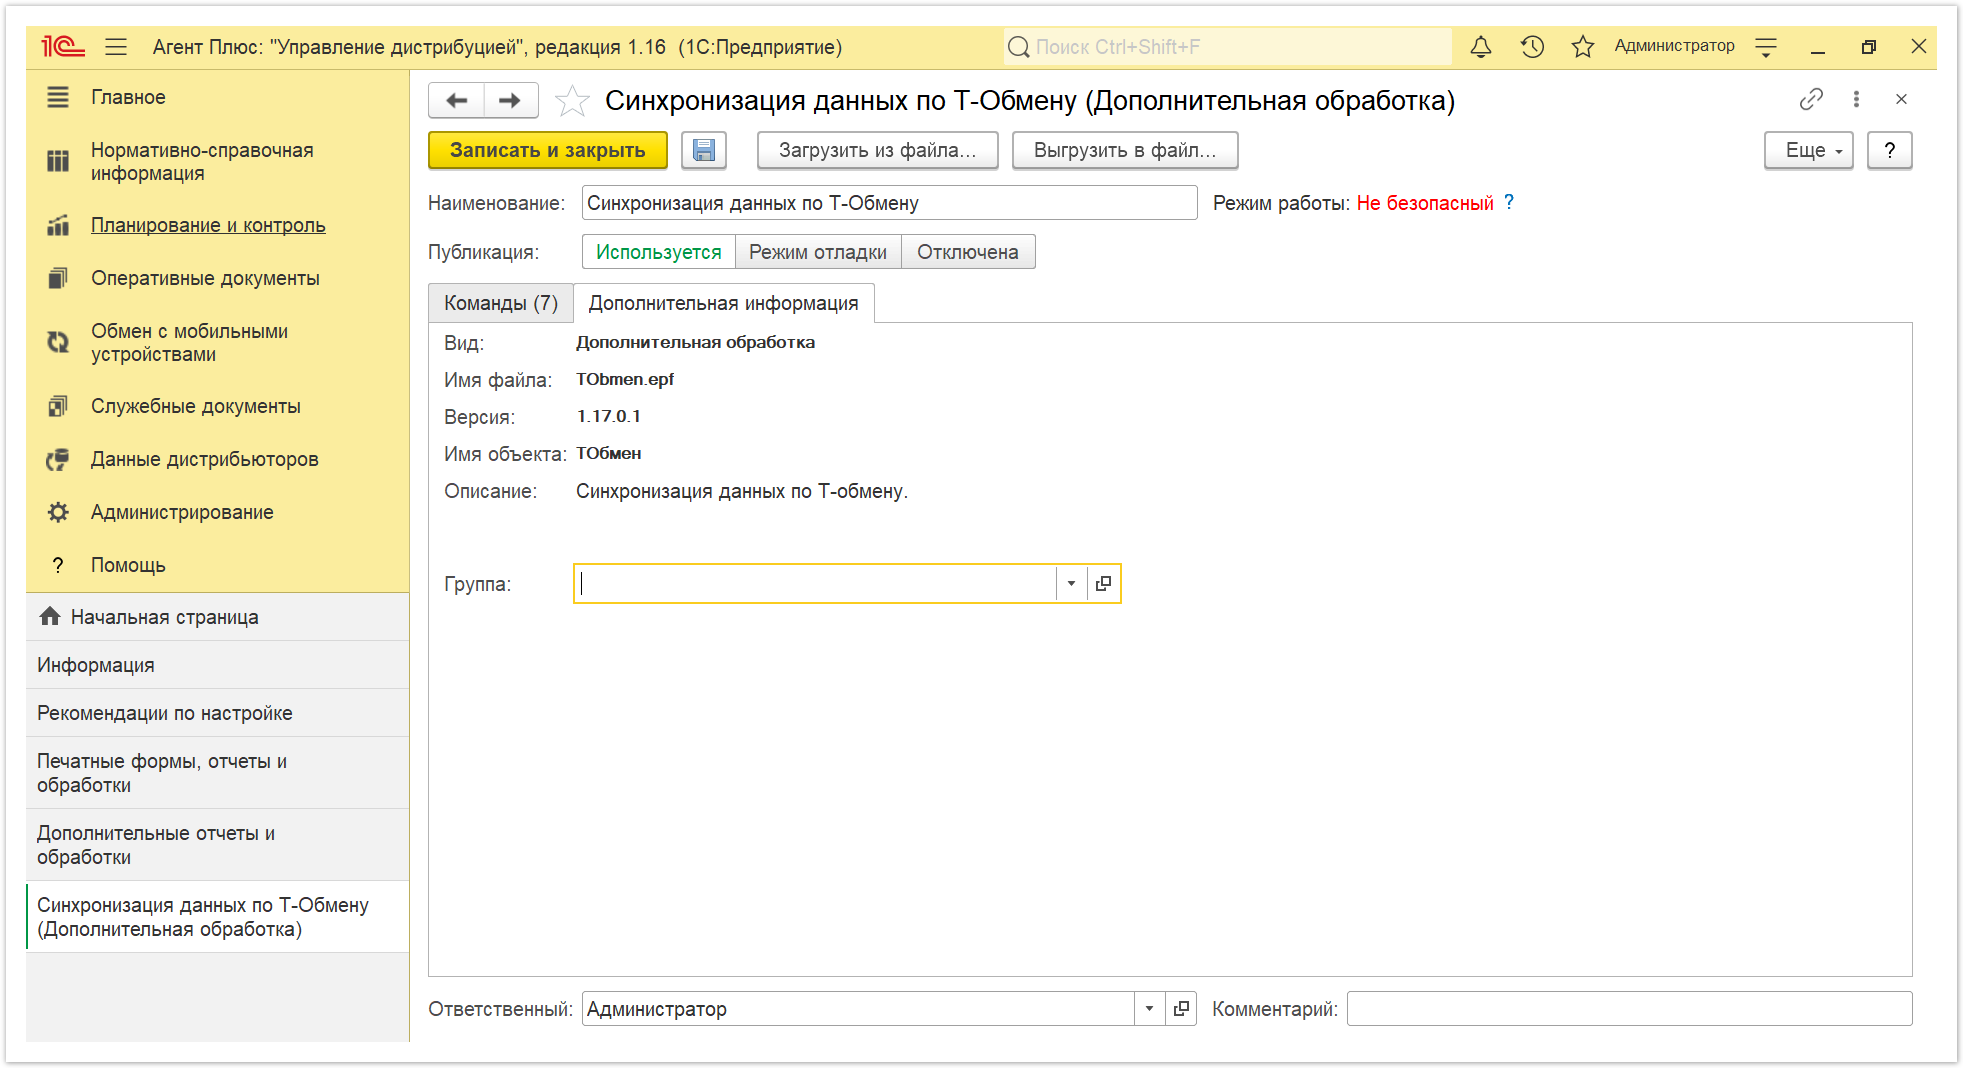Viewport: 1963px width, 1068px height.
Task: Click the Комментарий input field
Action: [x=1629, y=1009]
